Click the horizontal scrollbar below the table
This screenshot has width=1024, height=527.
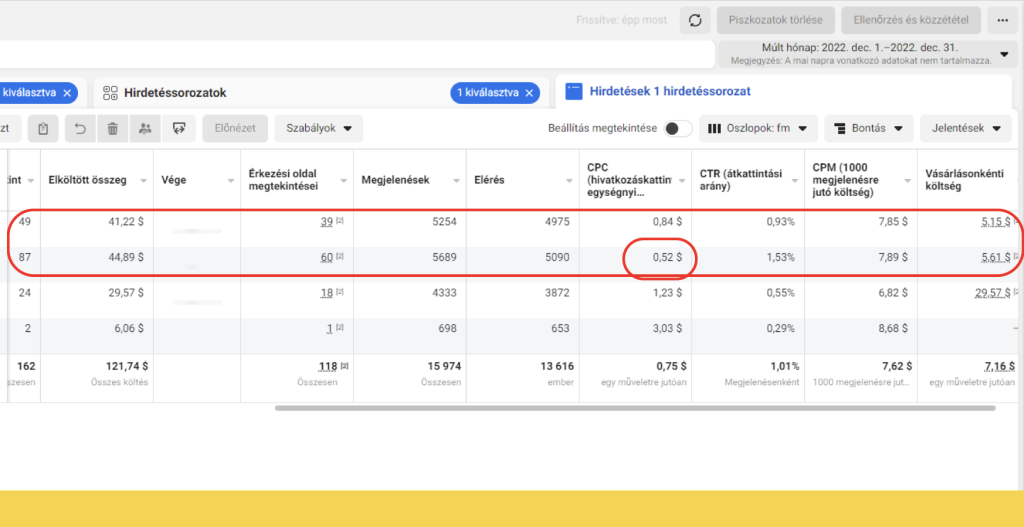point(635,407)
